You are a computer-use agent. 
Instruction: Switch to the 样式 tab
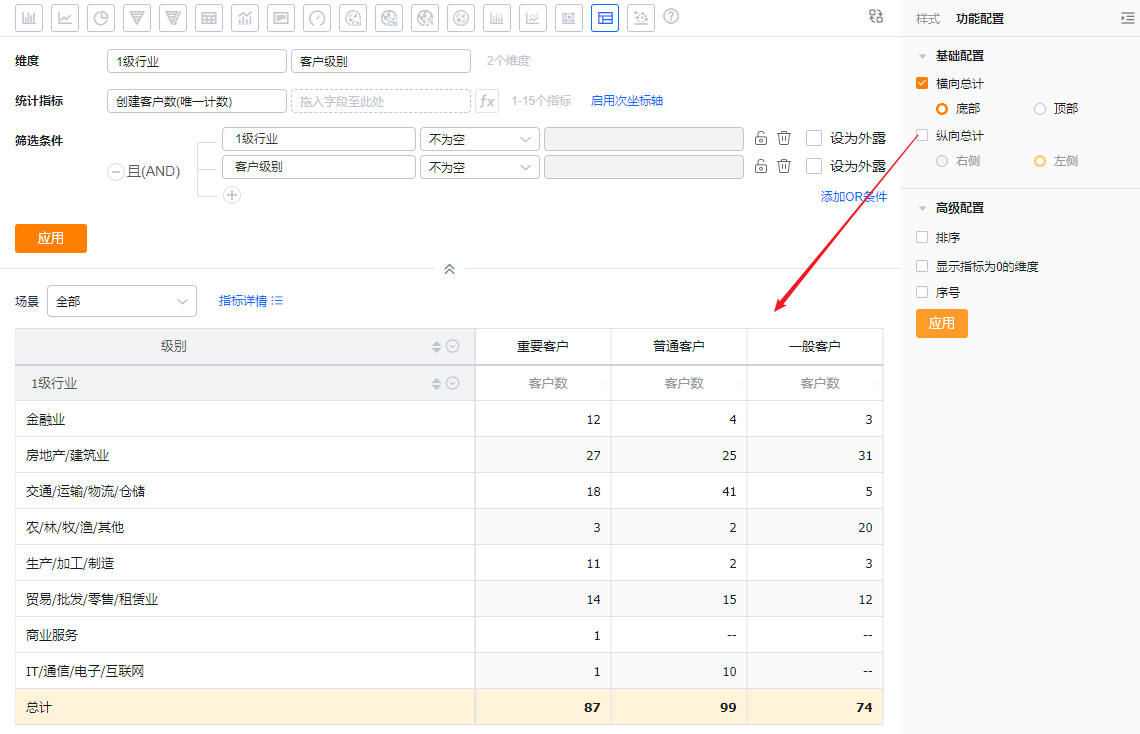click(x=928, y=19)
